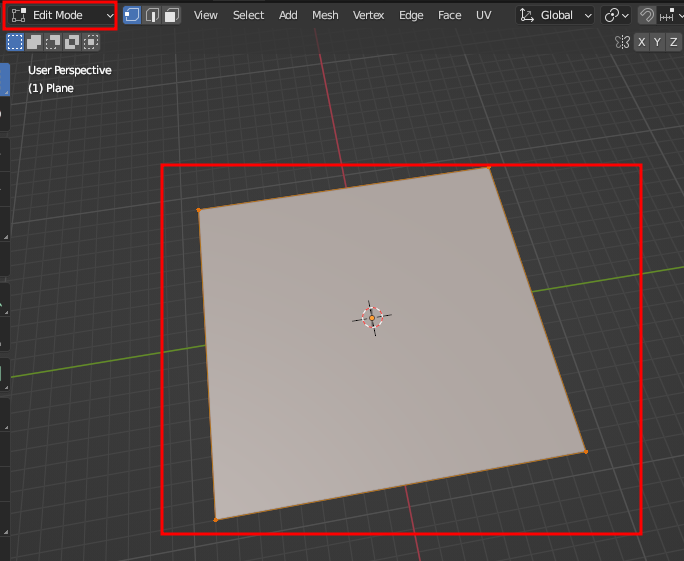The height and width of the screenshot is (561, 684).
Task: Select the plane's bottom-right corner vertex
Action: [x=586, y=452]
